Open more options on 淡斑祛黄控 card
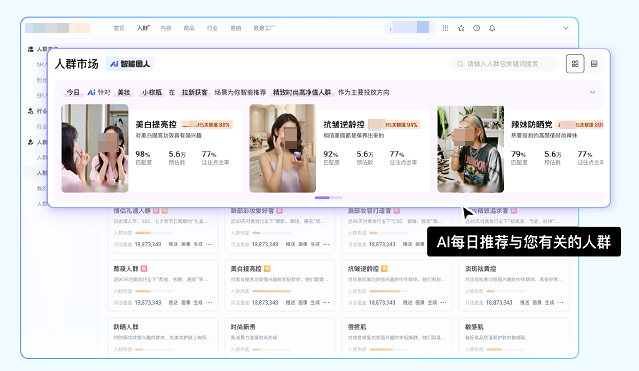 click(x=560, y=303)
